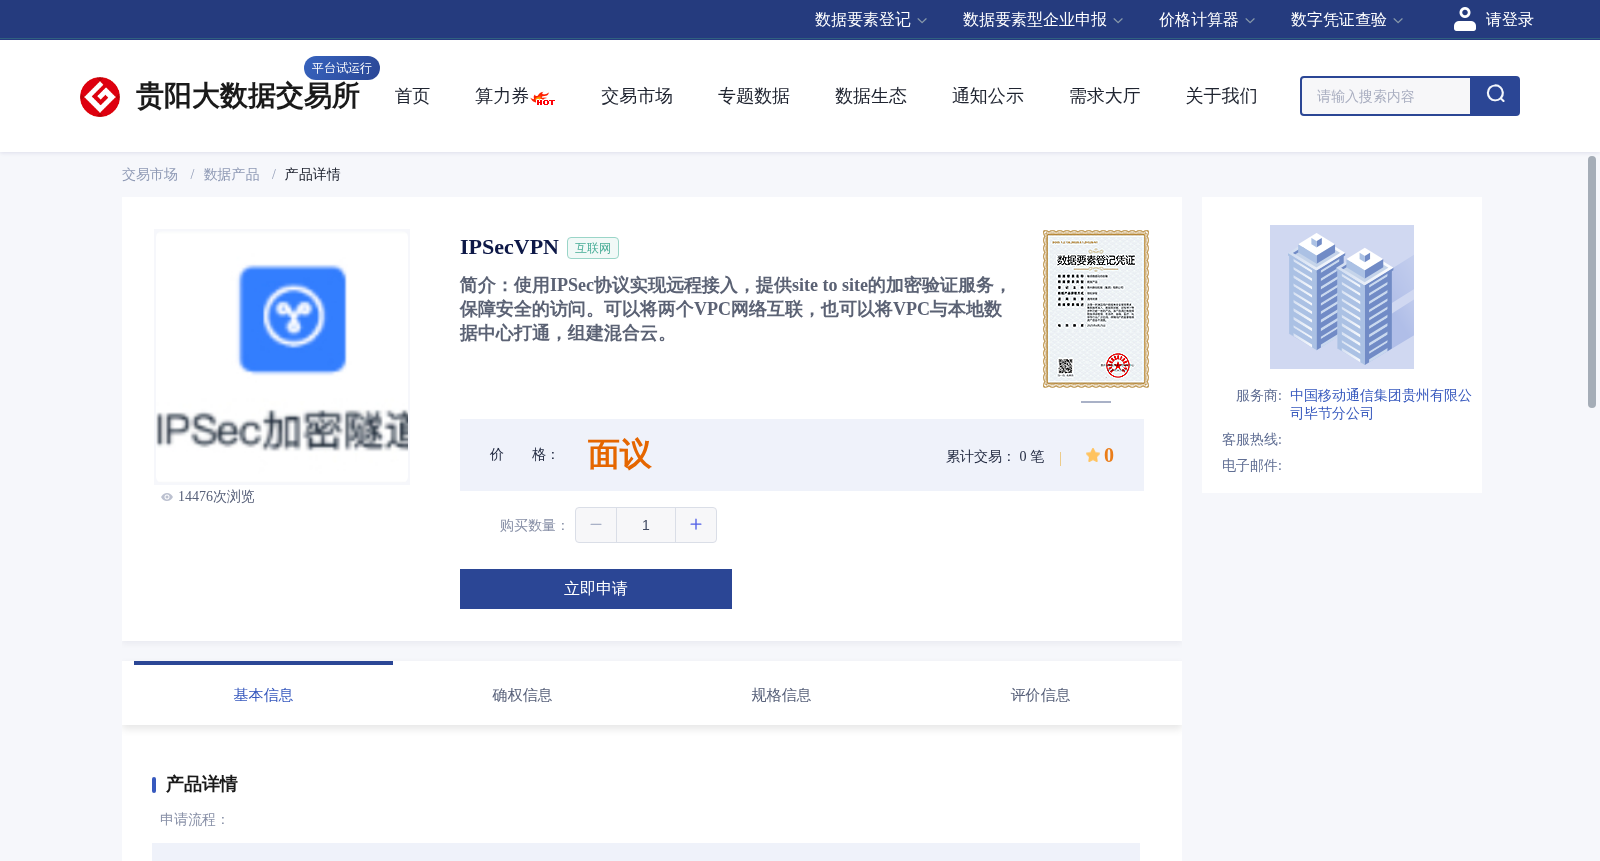Open the 数据要素登记凭证 certificate thumbnail
The width and height of the screenshot is (1600, 861).
click(1096, 309)
